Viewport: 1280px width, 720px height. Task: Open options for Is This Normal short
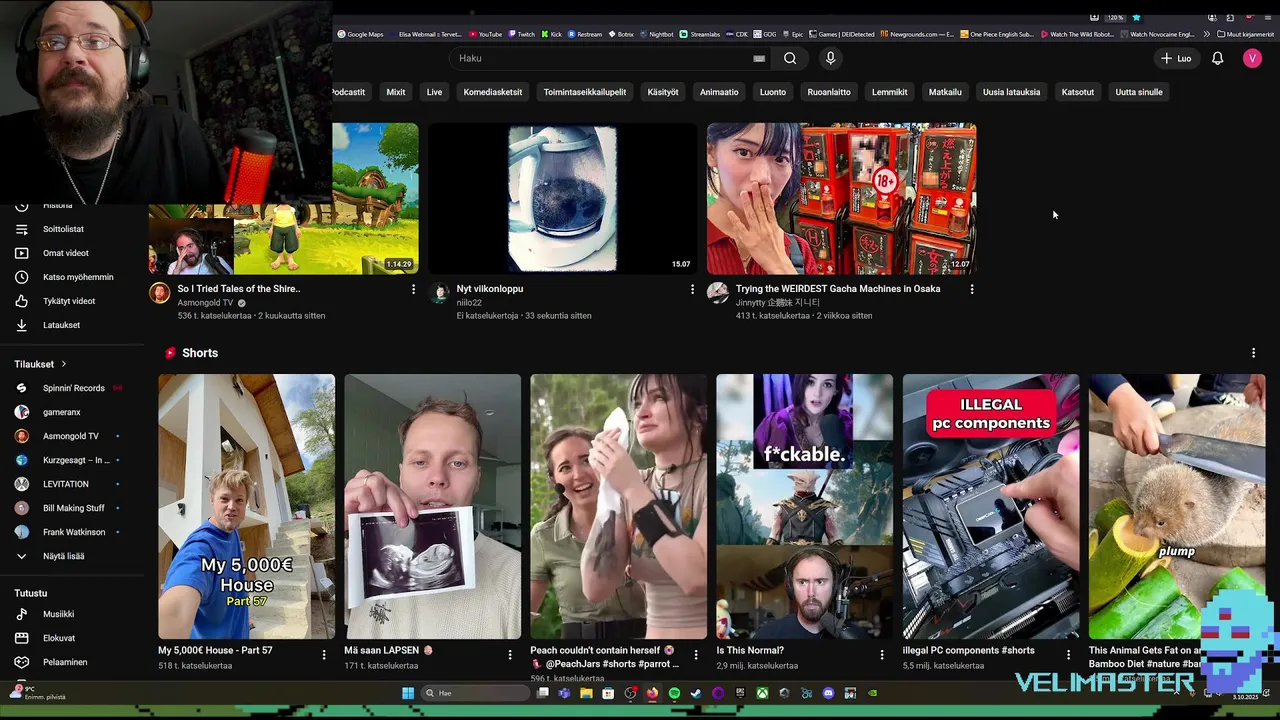[881, 655]
